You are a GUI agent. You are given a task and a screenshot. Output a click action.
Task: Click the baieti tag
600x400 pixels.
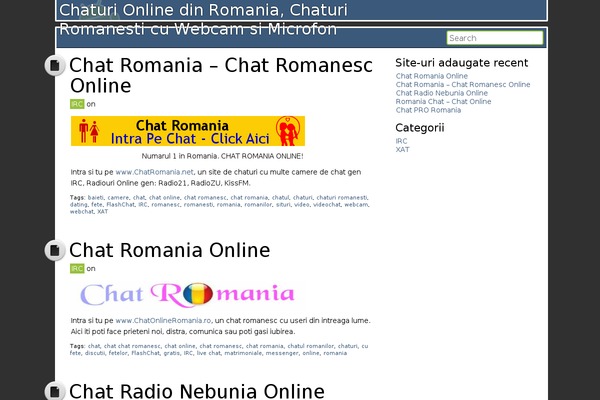coord(96,198)
